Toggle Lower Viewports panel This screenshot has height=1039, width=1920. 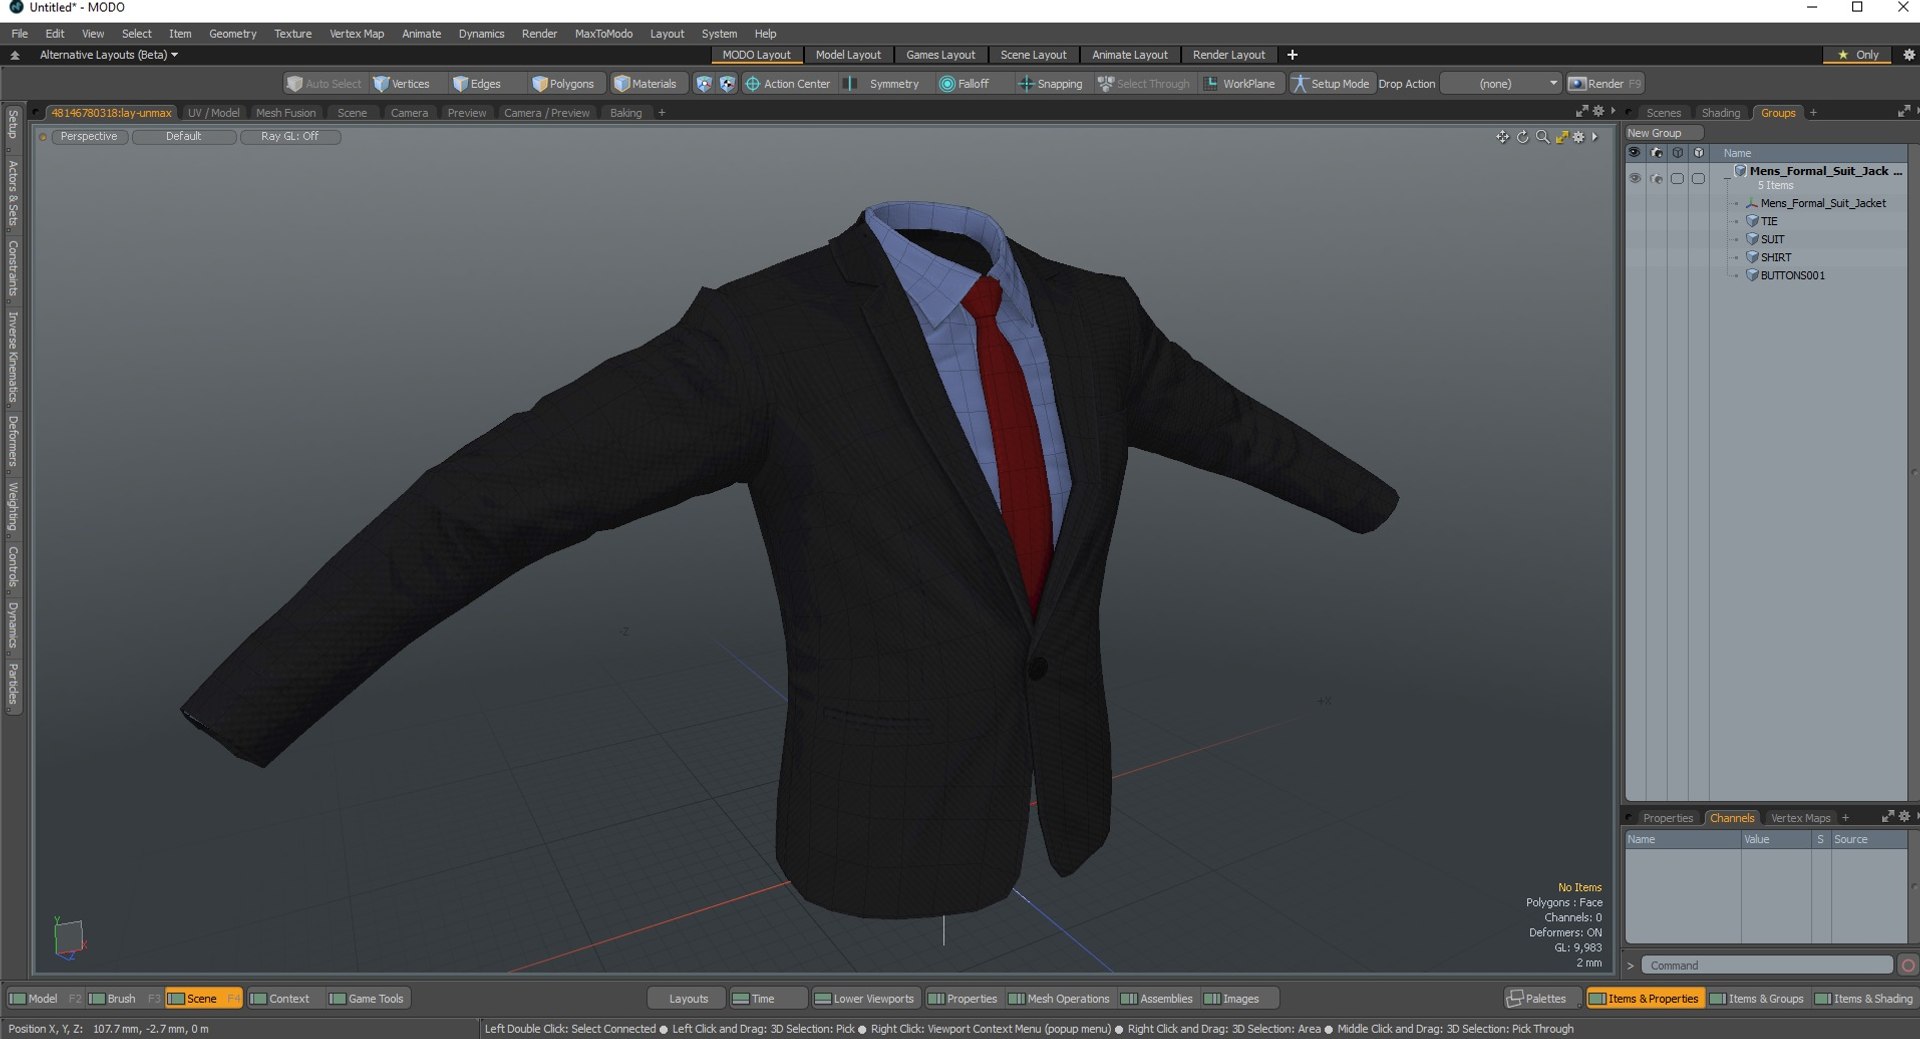click(864, 999)
